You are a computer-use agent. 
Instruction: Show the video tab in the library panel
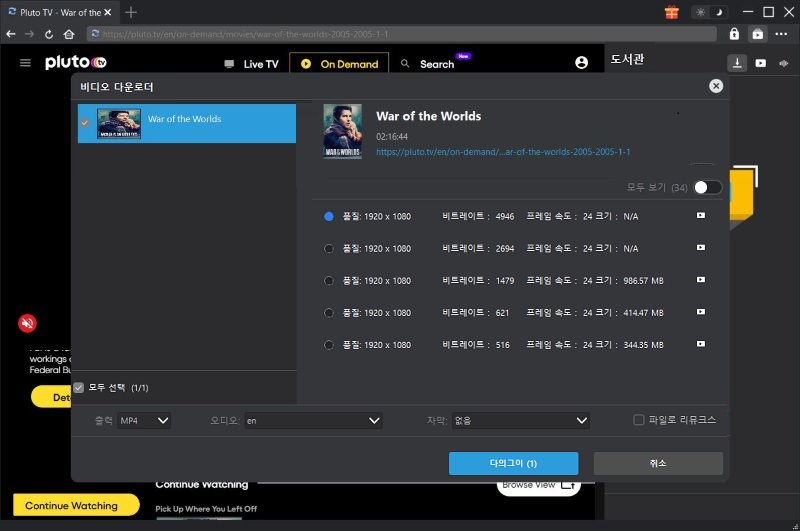click(761, 63)
